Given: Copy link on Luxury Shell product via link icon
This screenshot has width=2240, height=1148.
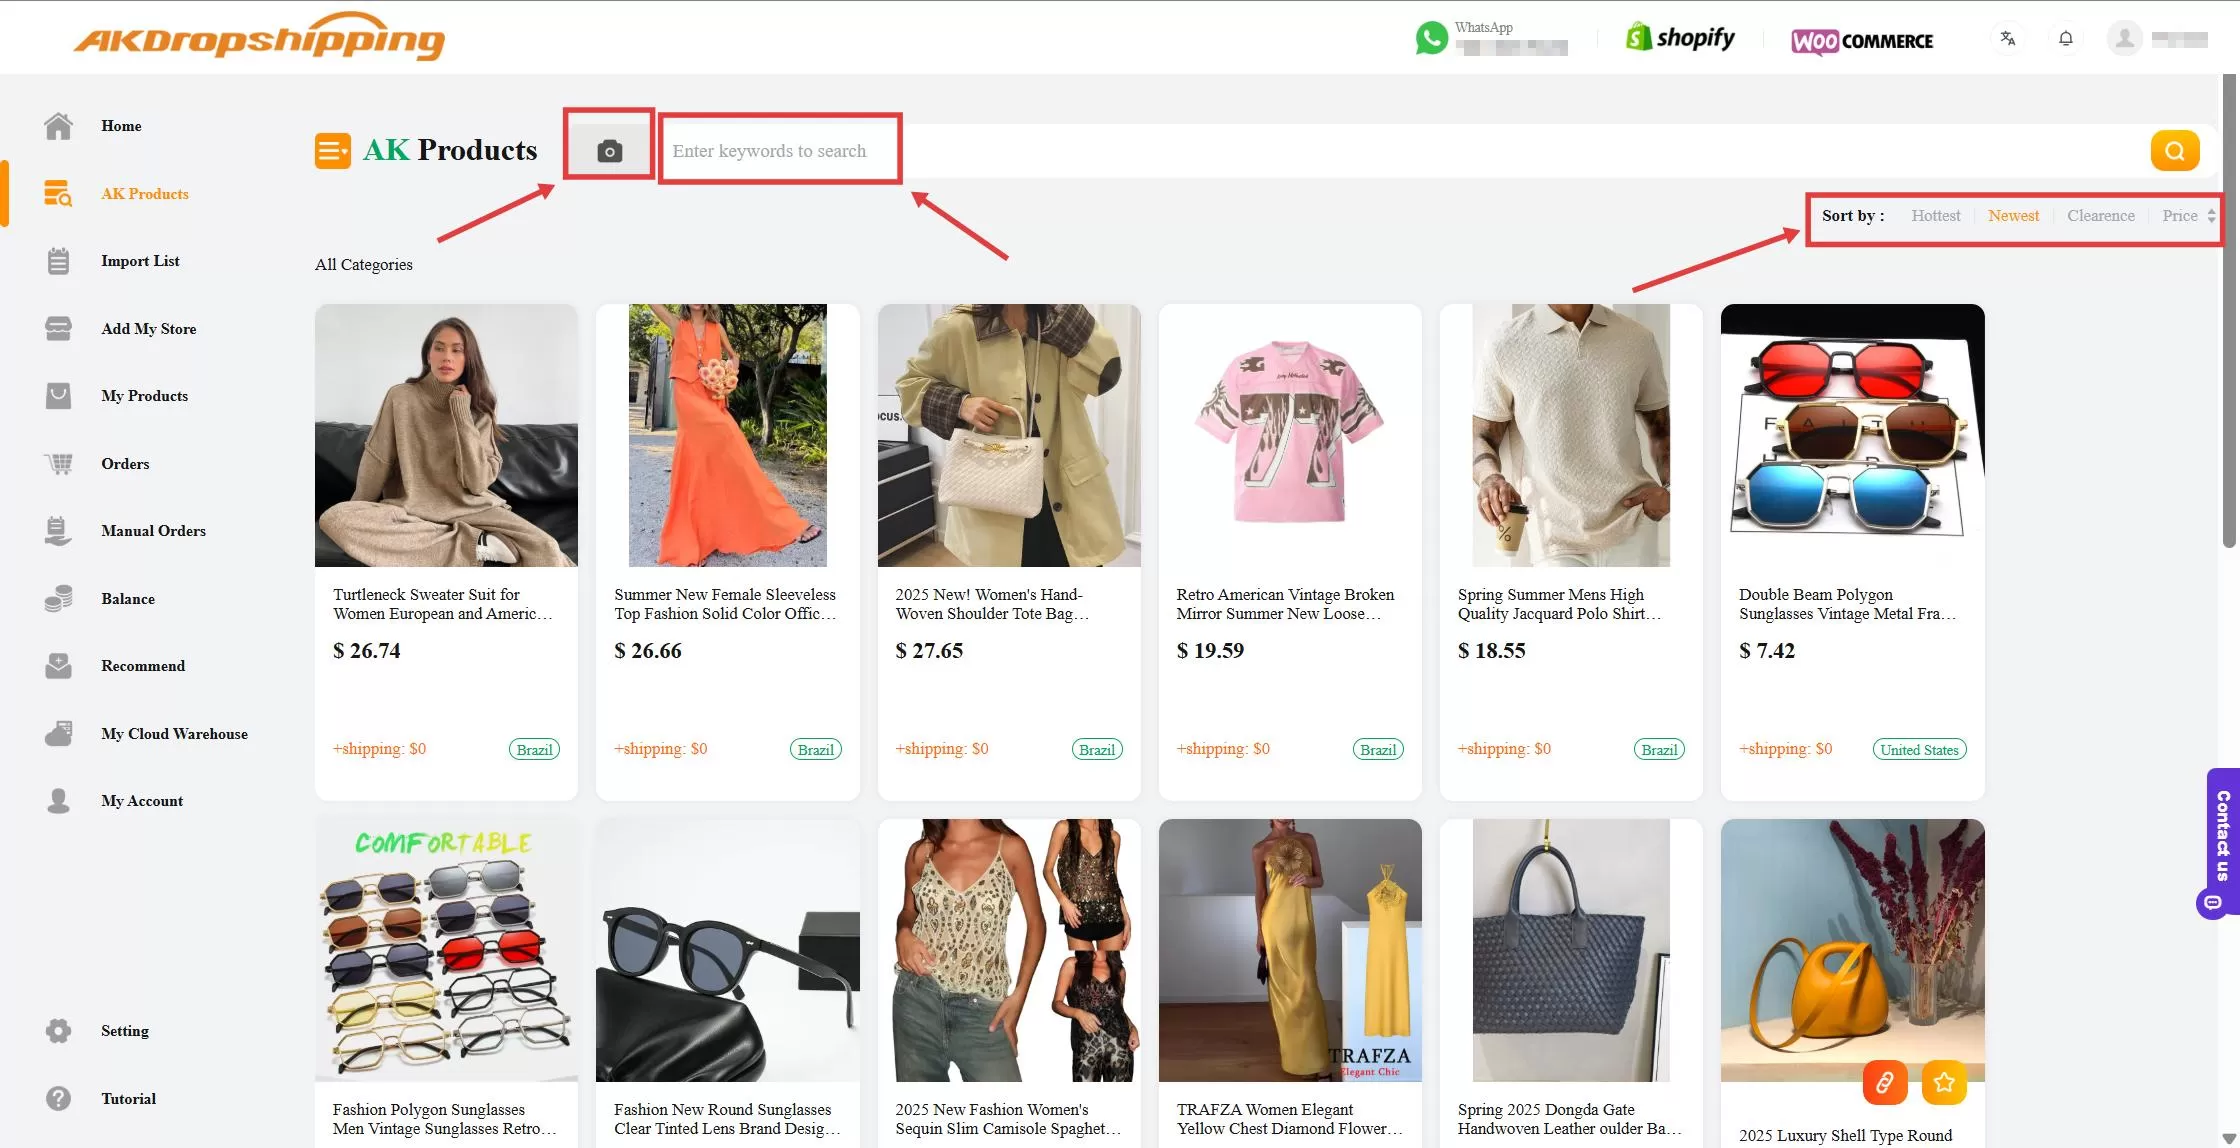Looking at the screenshot, I should [1885, 1082].
